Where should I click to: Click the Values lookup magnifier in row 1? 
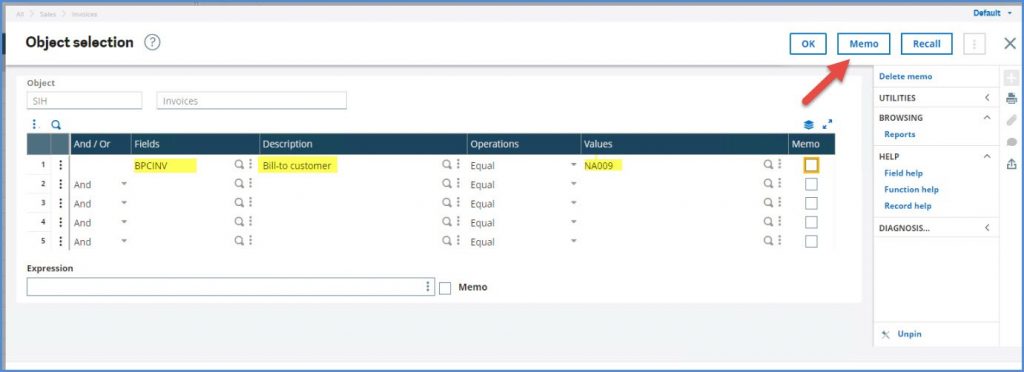tap(769, 164)
